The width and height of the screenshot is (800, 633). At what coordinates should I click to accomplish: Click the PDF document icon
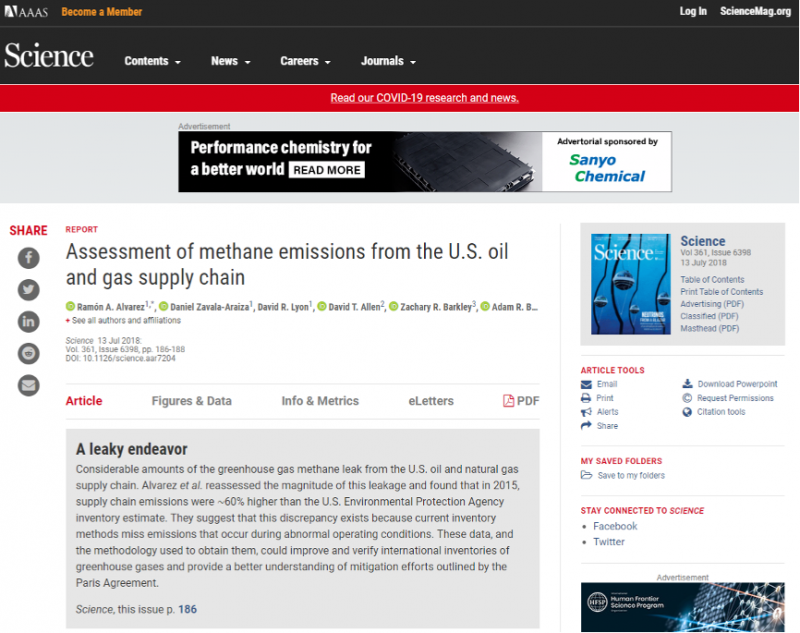pyautogui.click(x=508, y=401)
